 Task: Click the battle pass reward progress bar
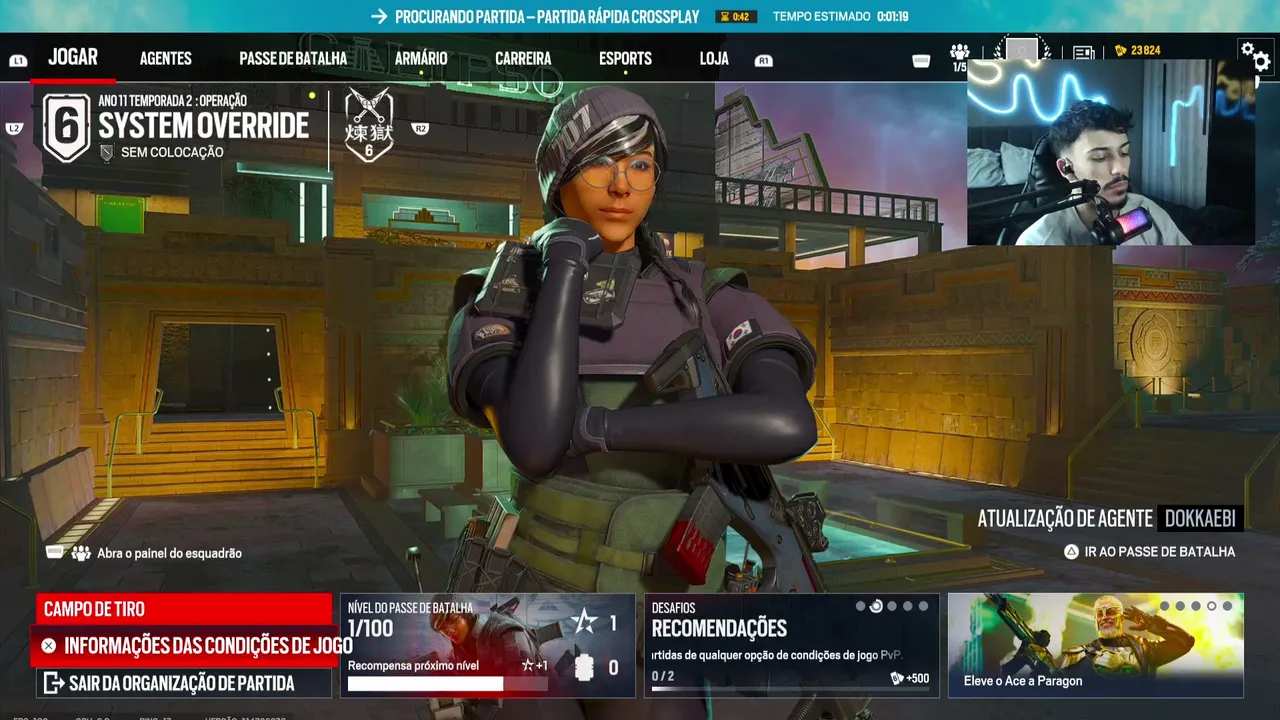click(448, 684)
